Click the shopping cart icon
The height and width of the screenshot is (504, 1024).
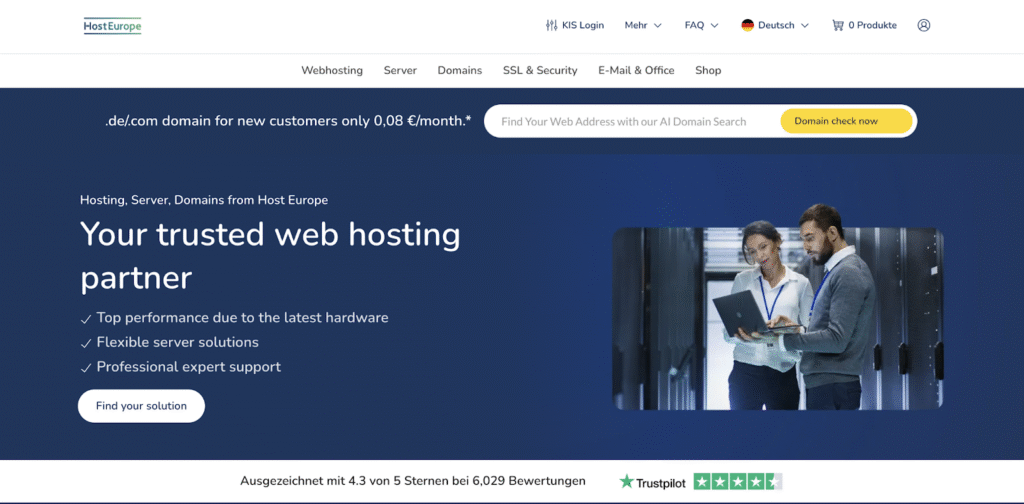837,25
